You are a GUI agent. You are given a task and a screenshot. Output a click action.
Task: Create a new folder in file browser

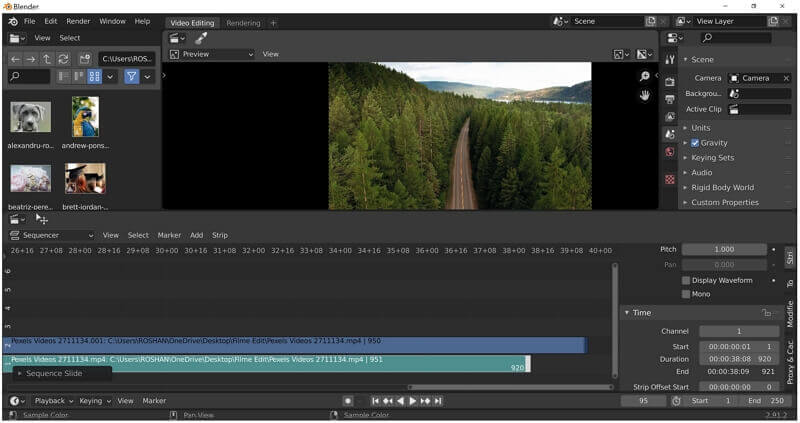click(85, 59)
